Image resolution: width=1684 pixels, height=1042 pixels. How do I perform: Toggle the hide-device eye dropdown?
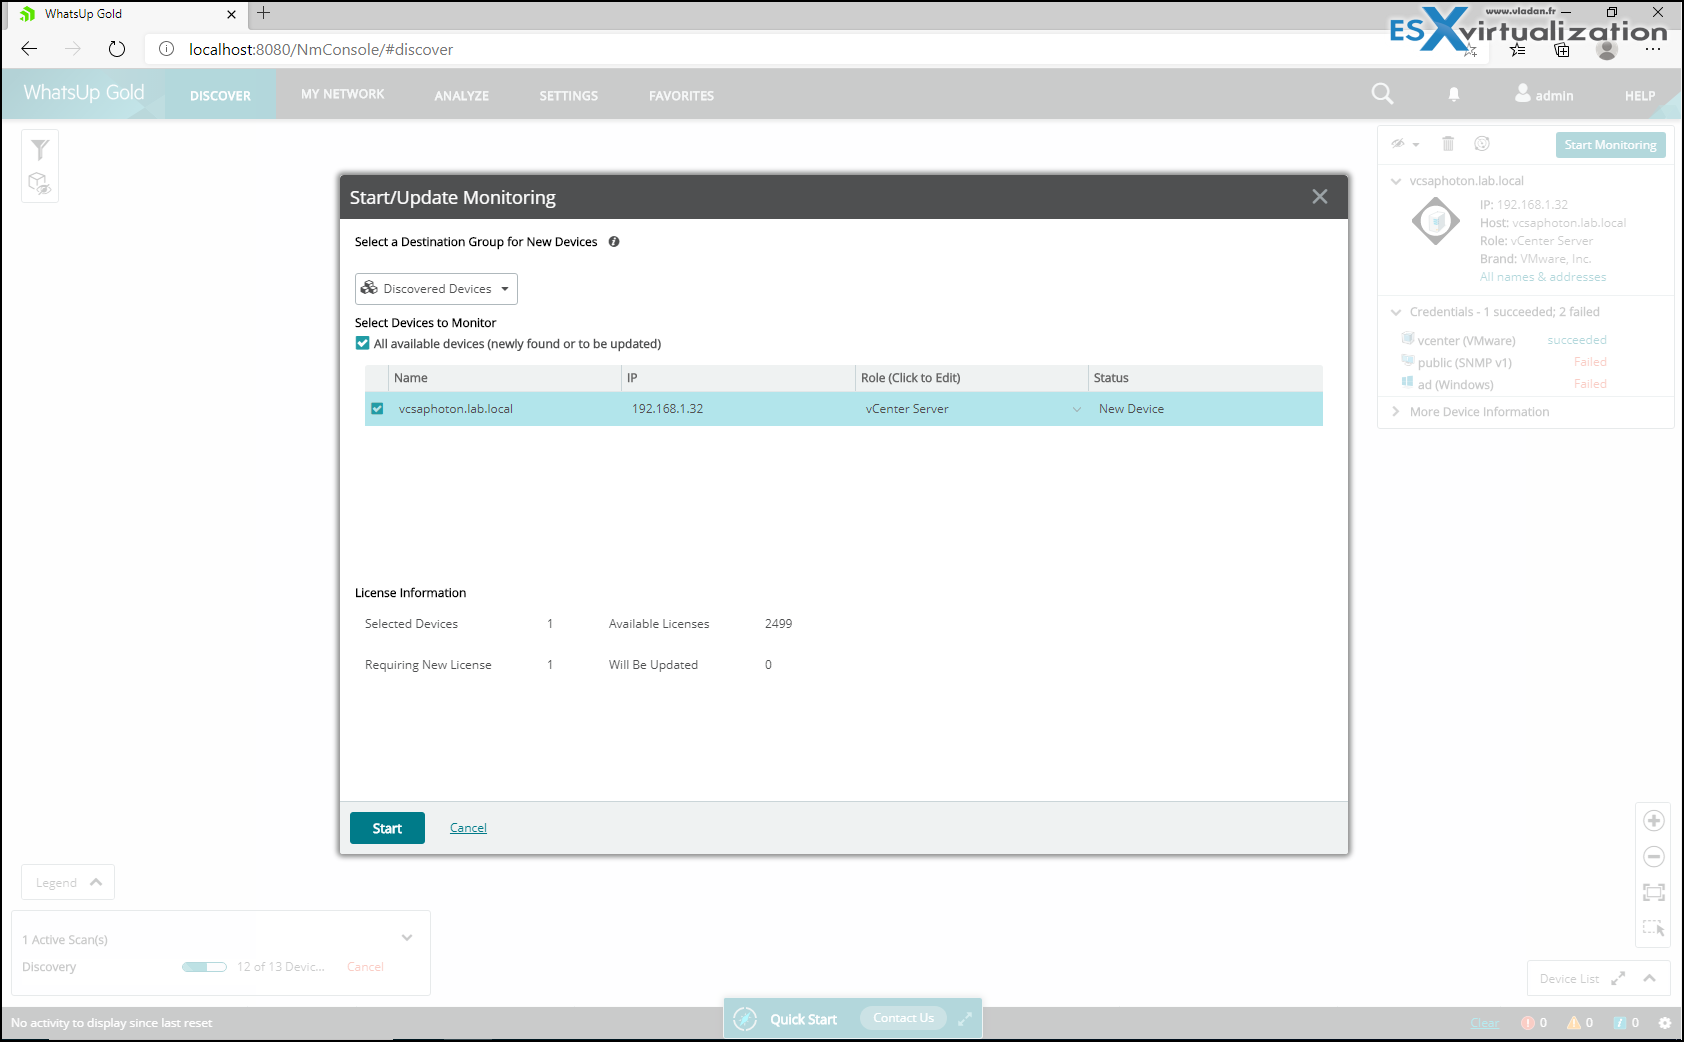(1405, 144)
